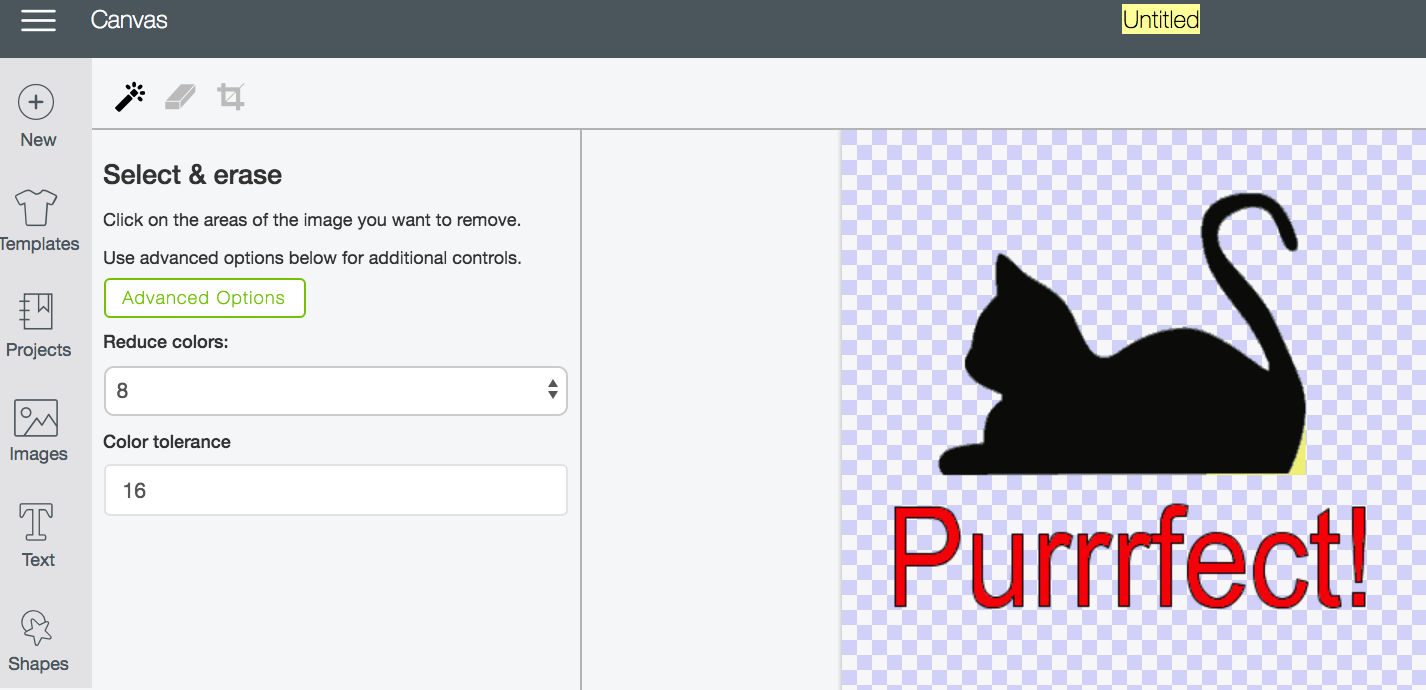Click the New plus icon

tap(37, 102)
